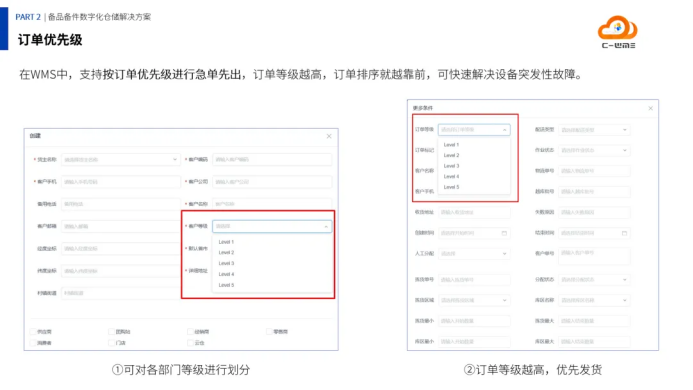693x390 pixels.
Task: Focus the 客户单号 text area
Action: point(594,256)
